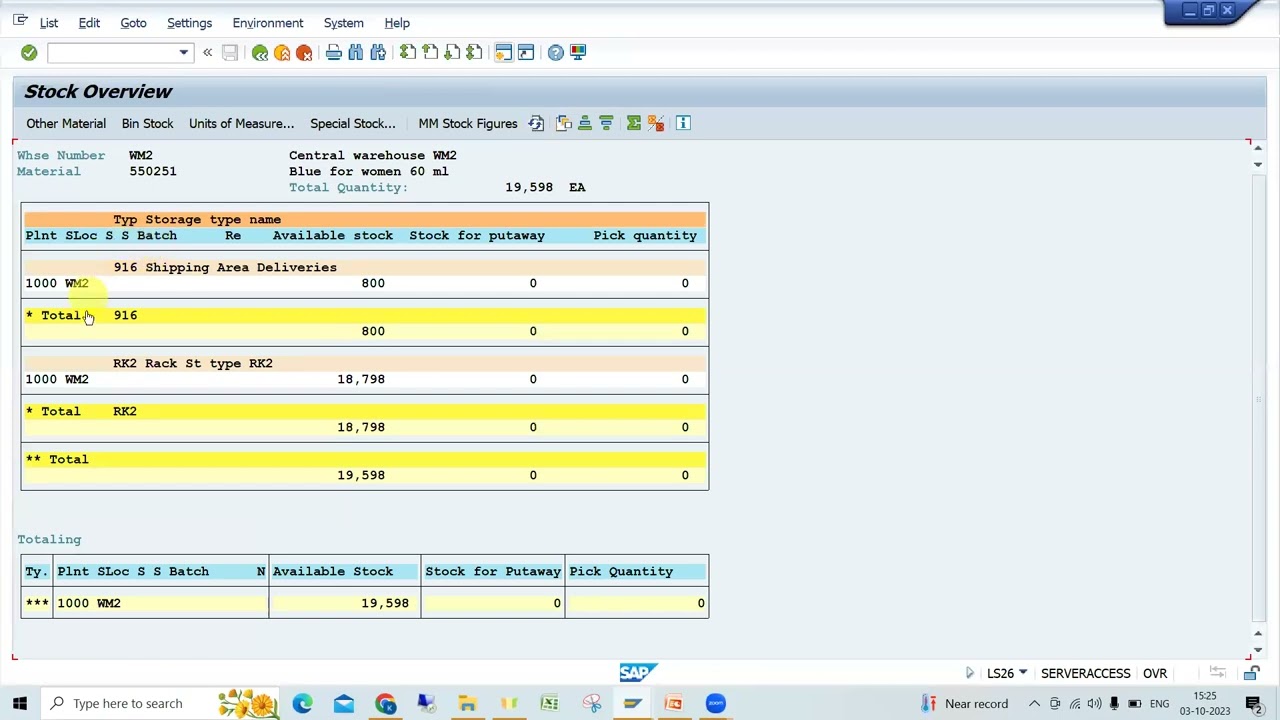Click the blue Information icon
Viewport: 1280px width, 720px height.
683,123
